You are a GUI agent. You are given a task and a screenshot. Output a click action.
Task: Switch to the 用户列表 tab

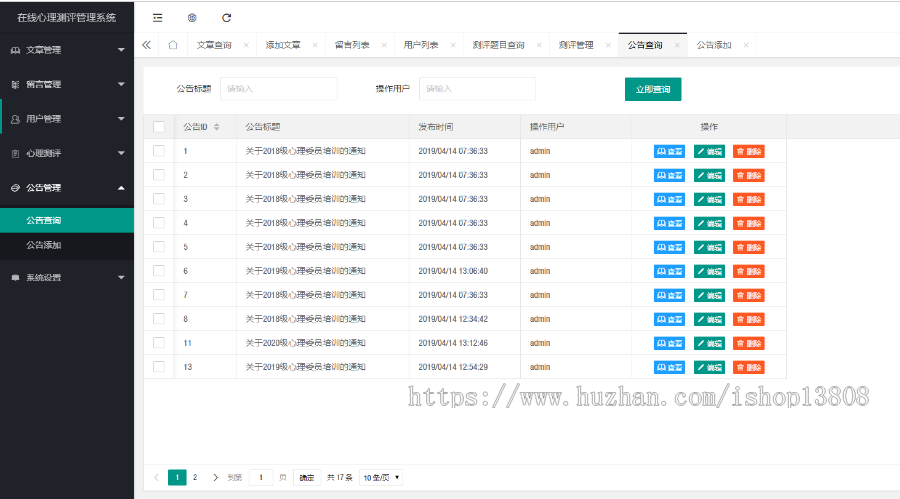point(421,45)
